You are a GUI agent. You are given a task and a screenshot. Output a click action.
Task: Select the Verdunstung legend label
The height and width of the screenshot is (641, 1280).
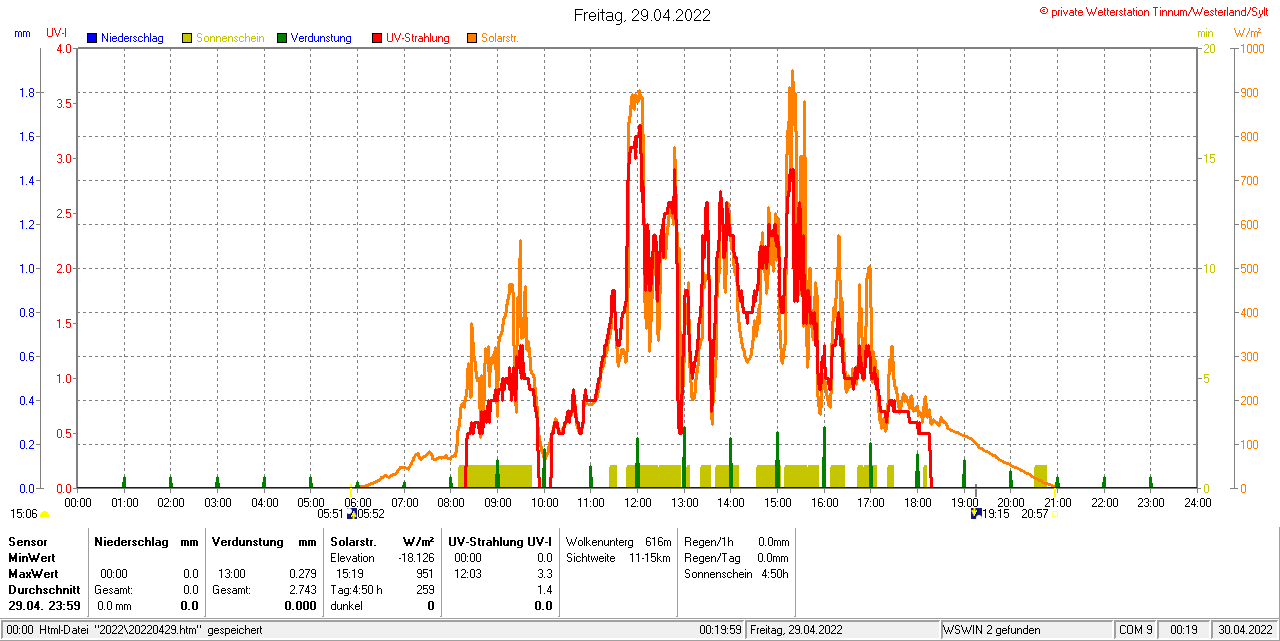(321, 38)
